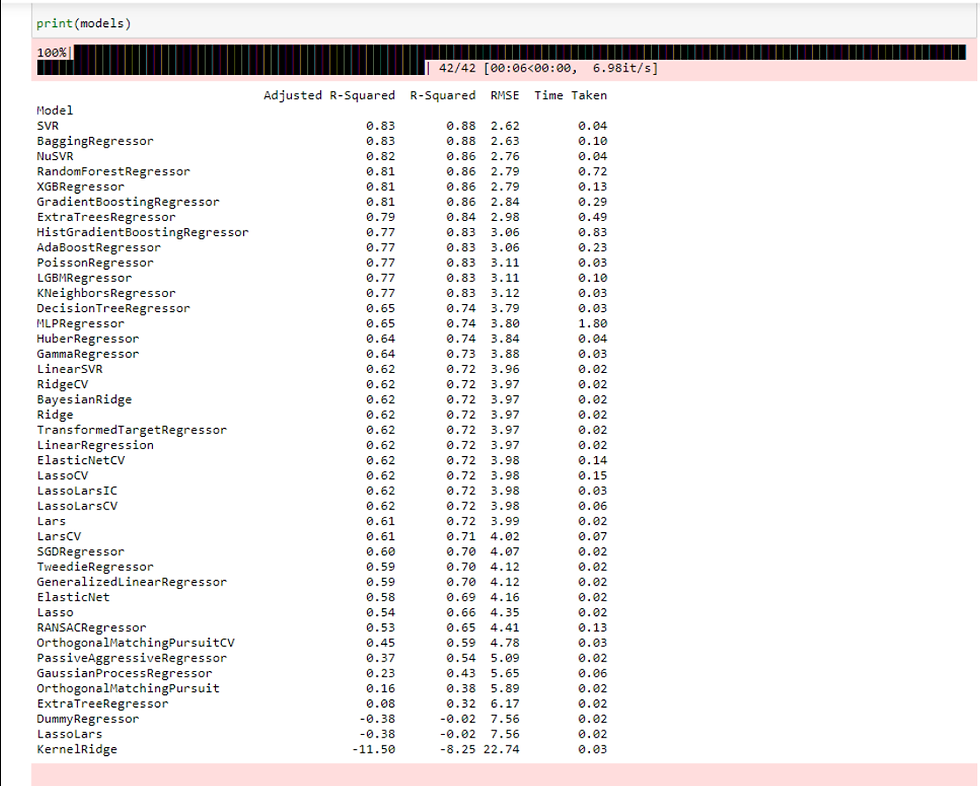Image resolution: width=980 pixels, height=786 pixels.
Task: Select the RidgeCV row name
Action: coord(62,384)
